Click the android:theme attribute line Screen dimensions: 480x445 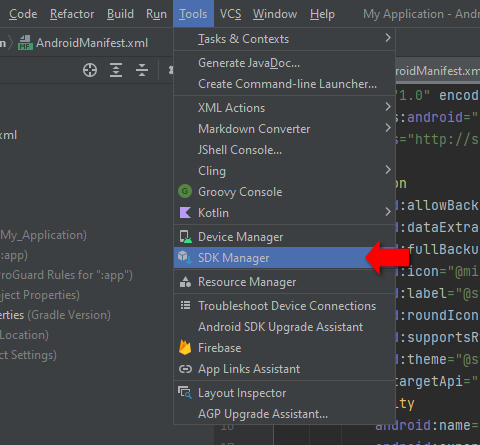point(438,360)
